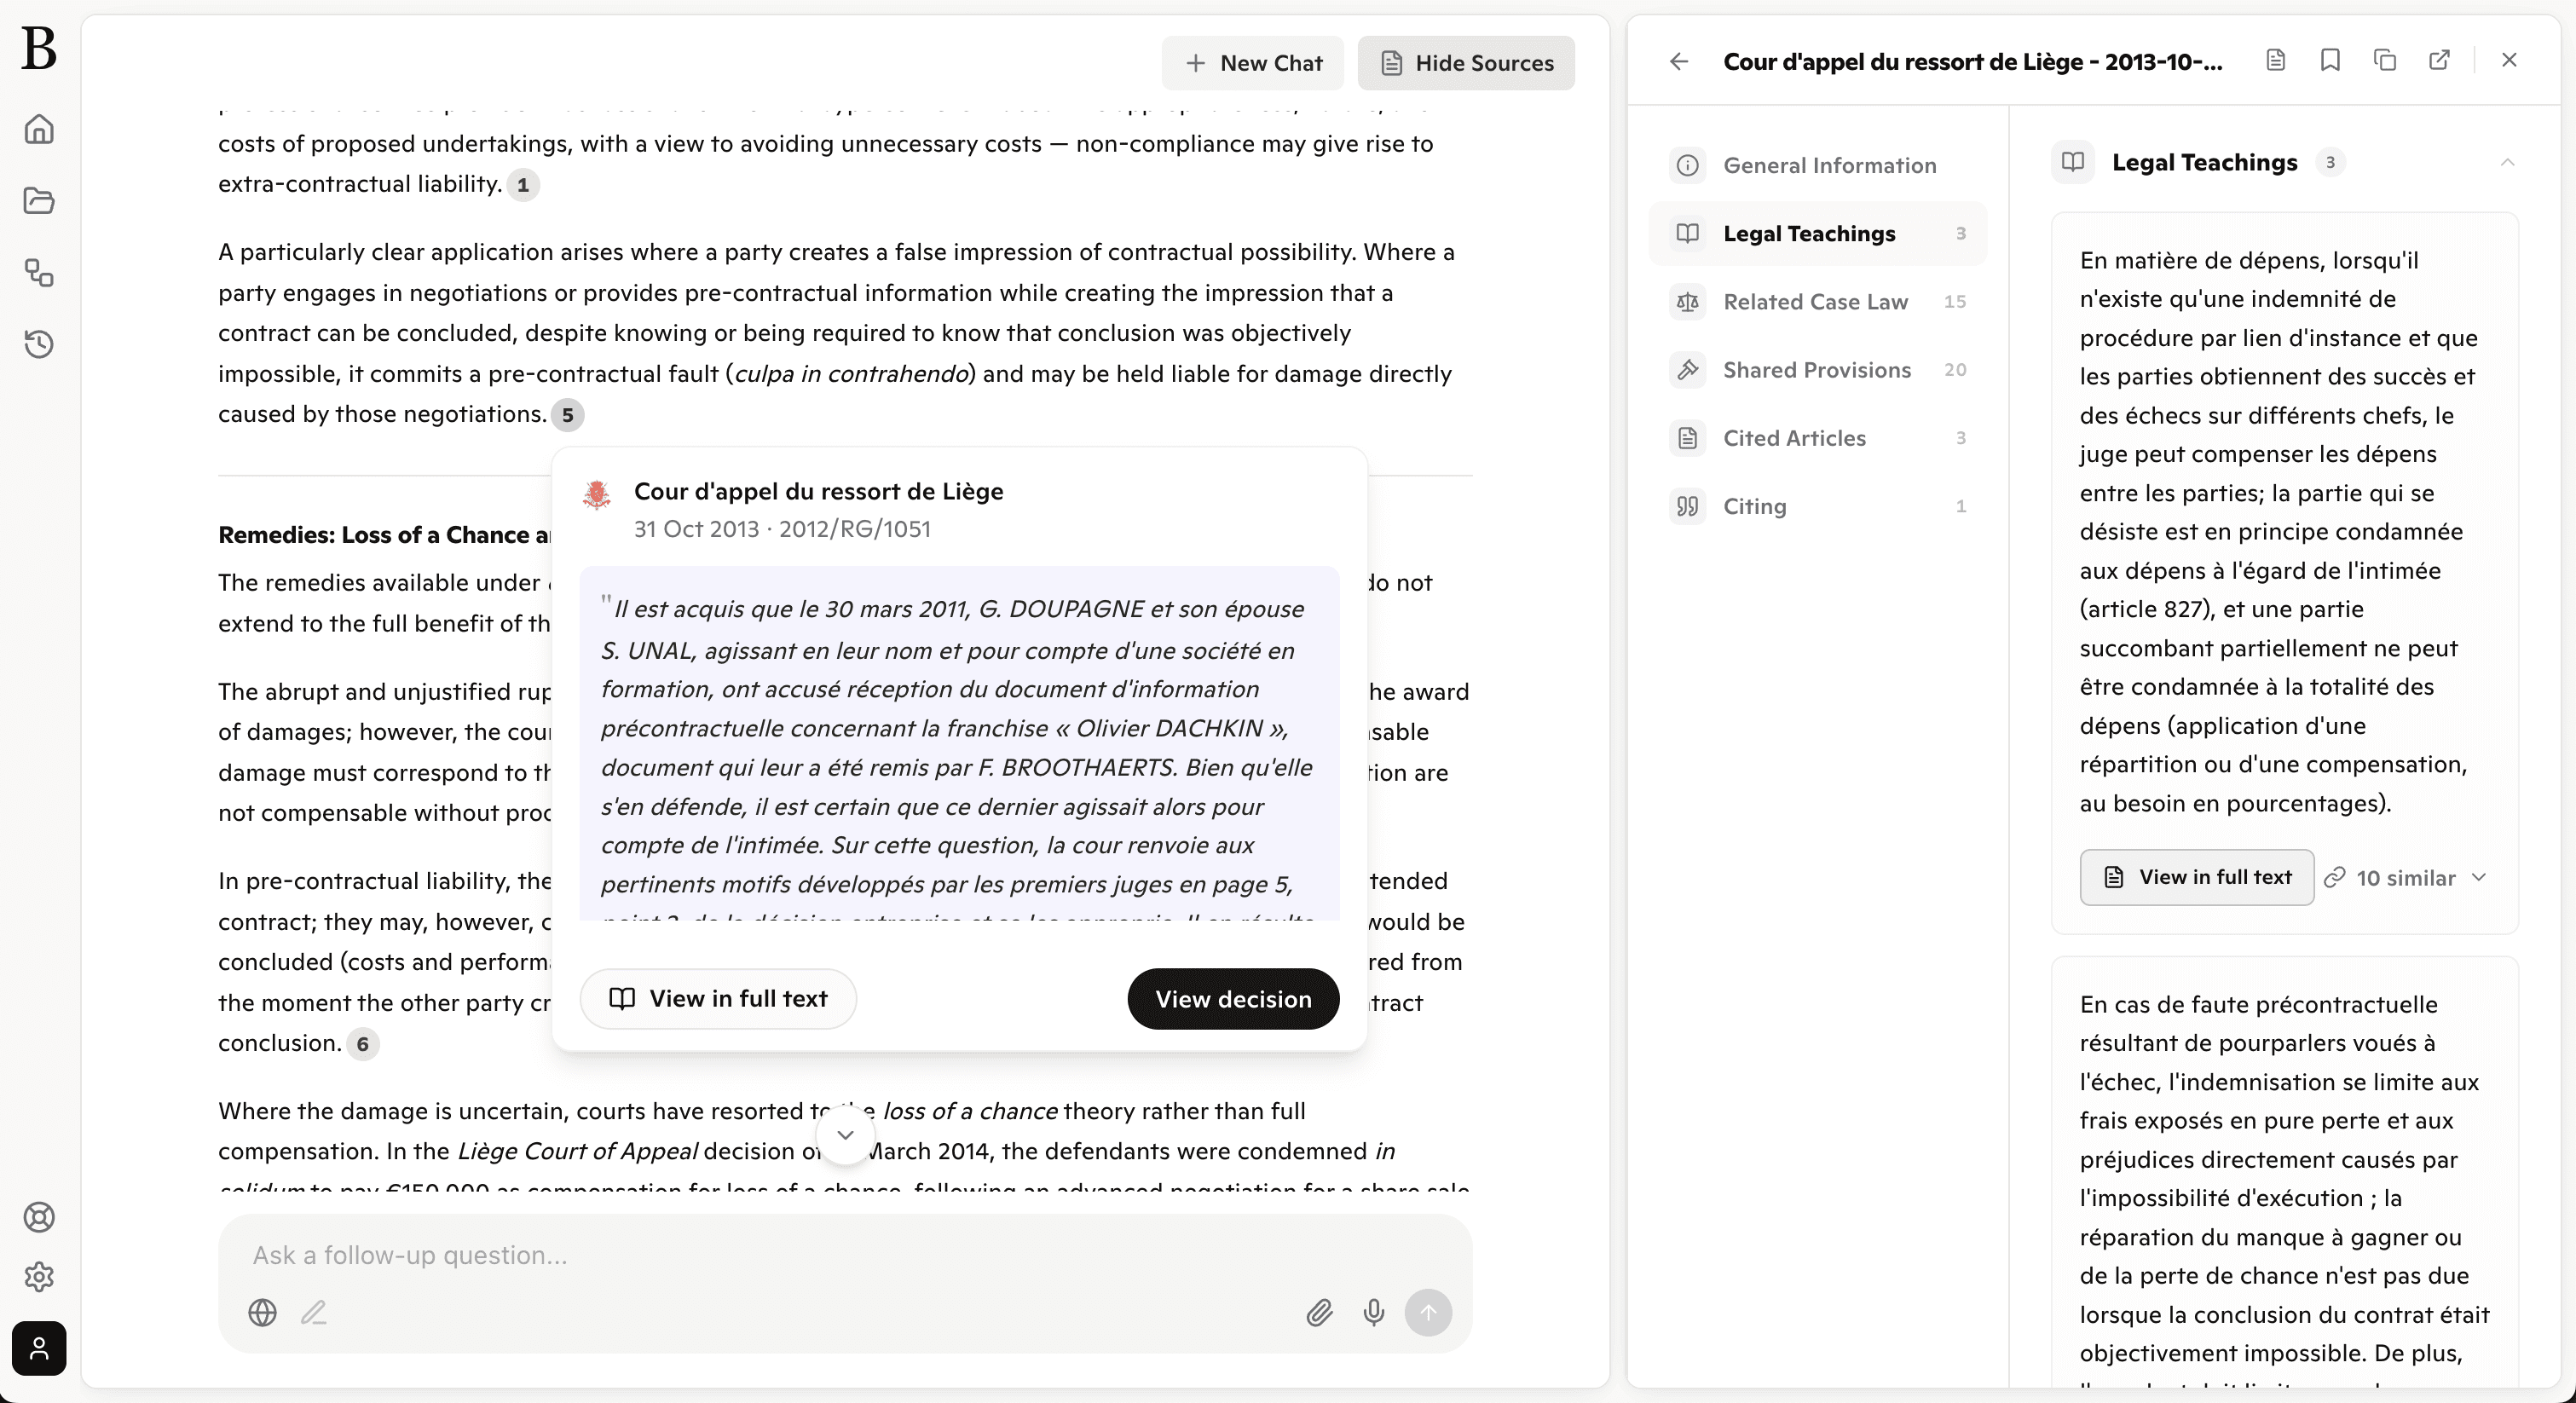Click the home icon in left sidebar
This screenshot has width=2576, height=1403.
(39, 129)
